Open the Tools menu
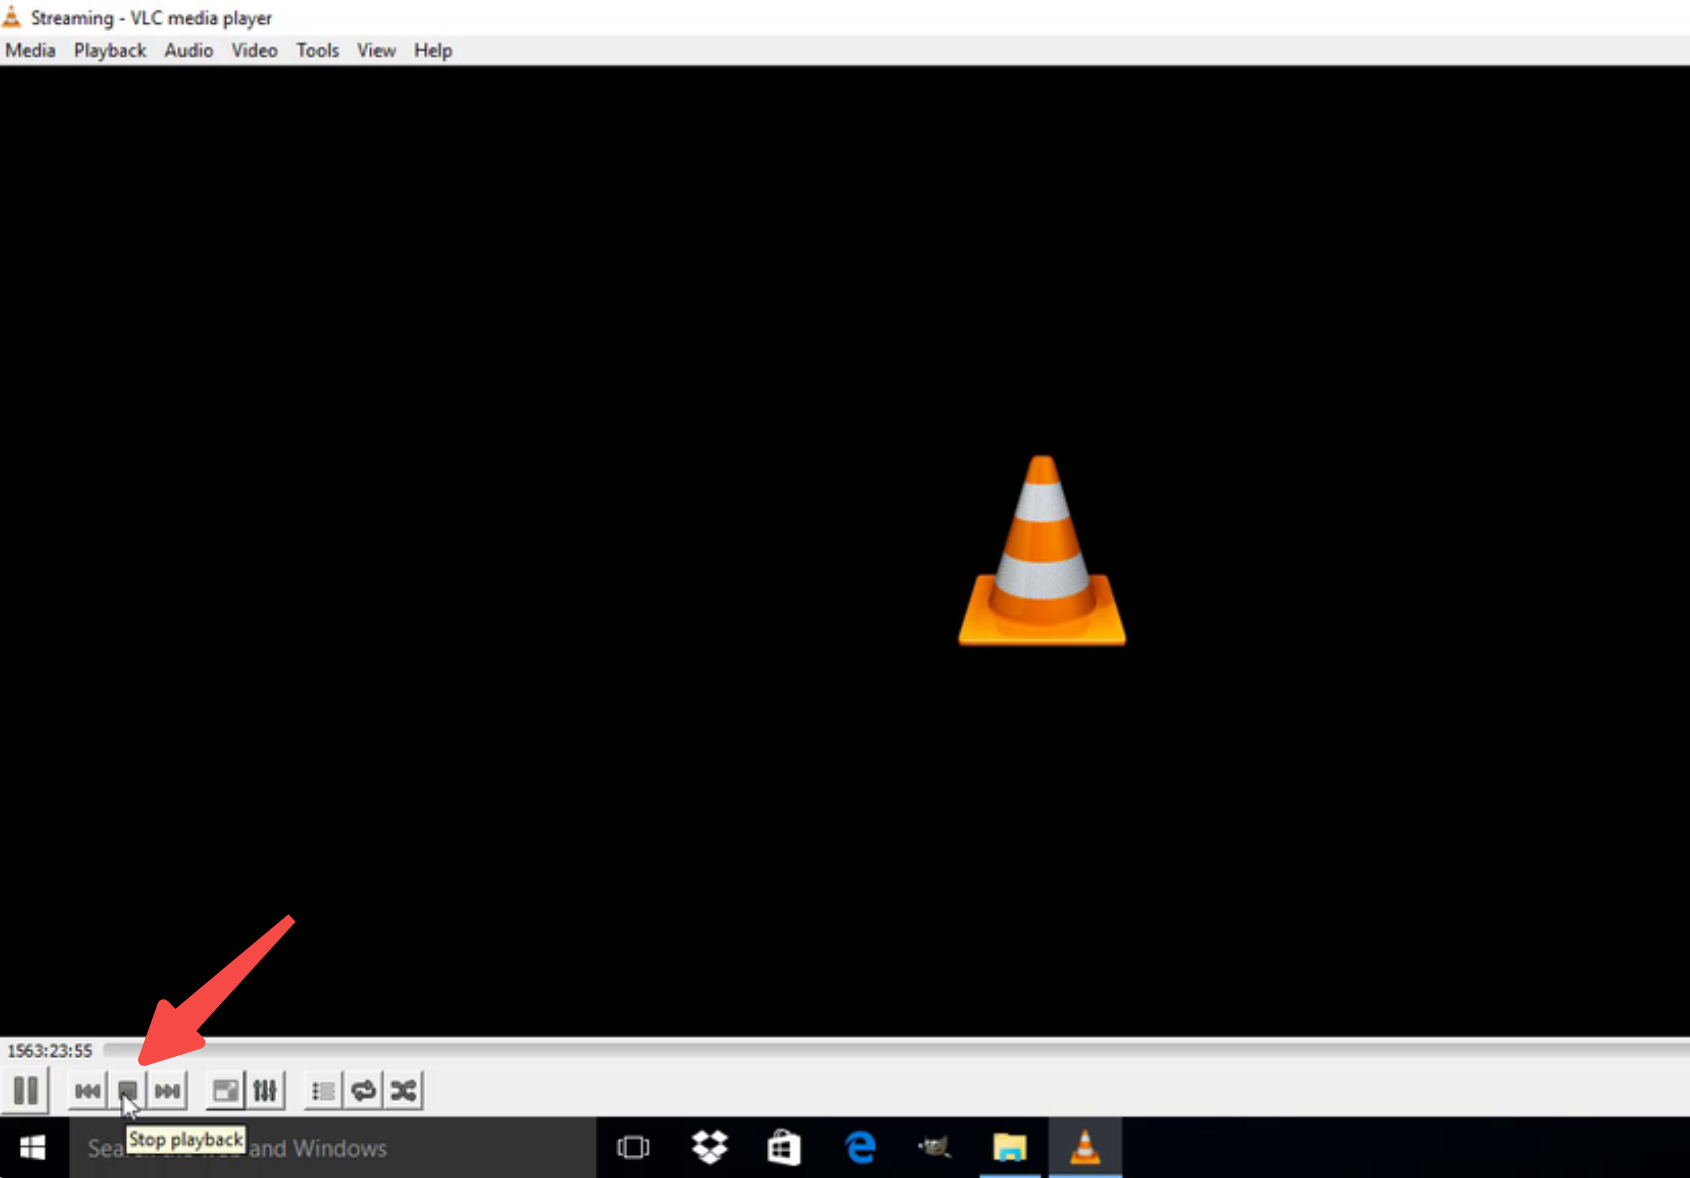This screenshot has height=1178, width=1690. 317,50
